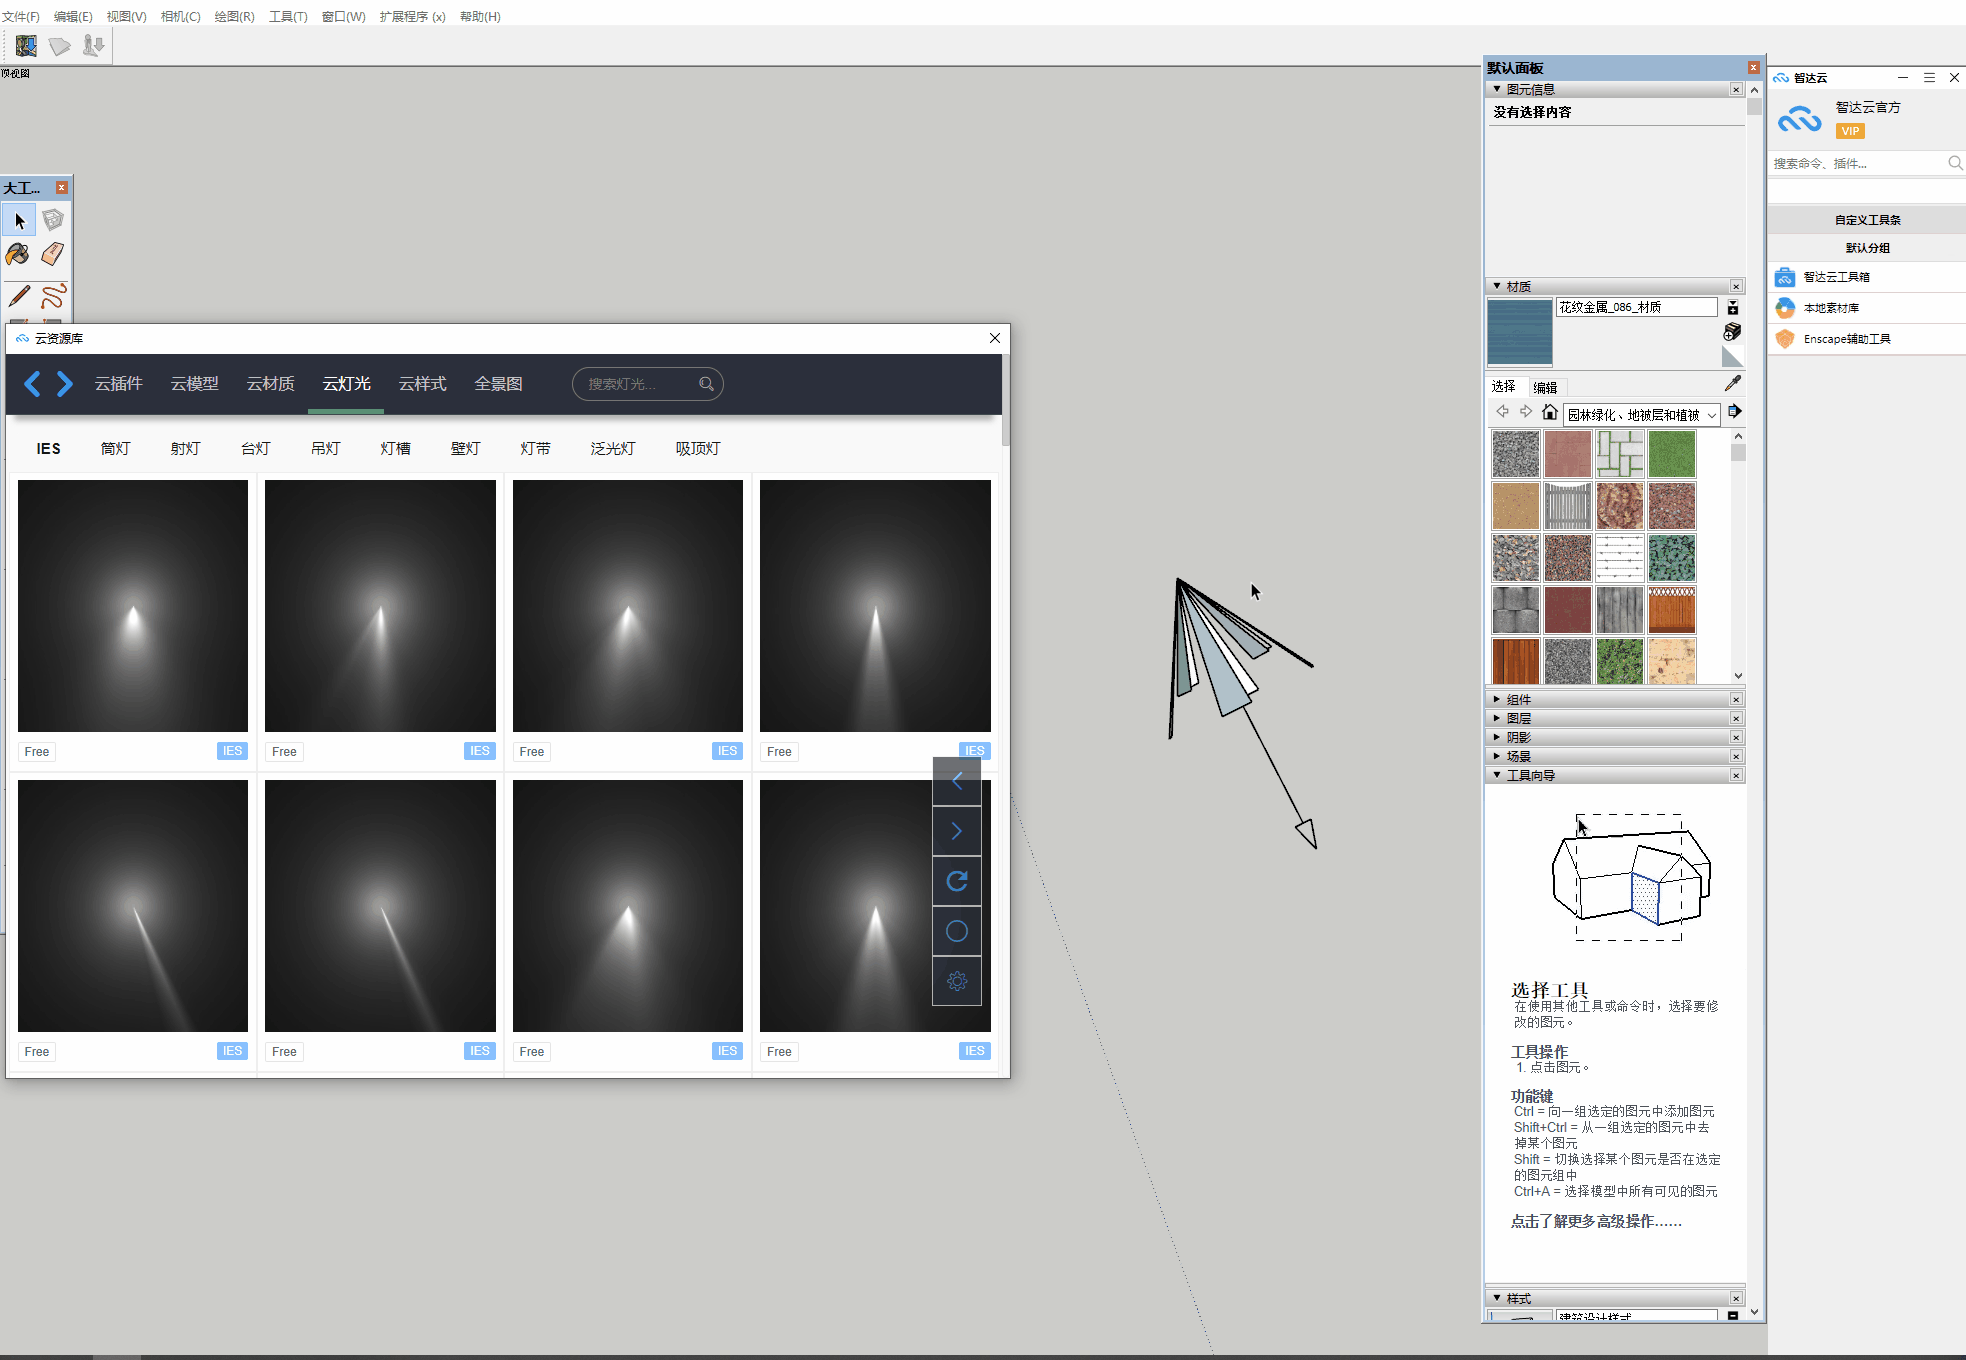Switch to the 云材质 tab
1966x1360 pixels.
click(x=270, y=384)
